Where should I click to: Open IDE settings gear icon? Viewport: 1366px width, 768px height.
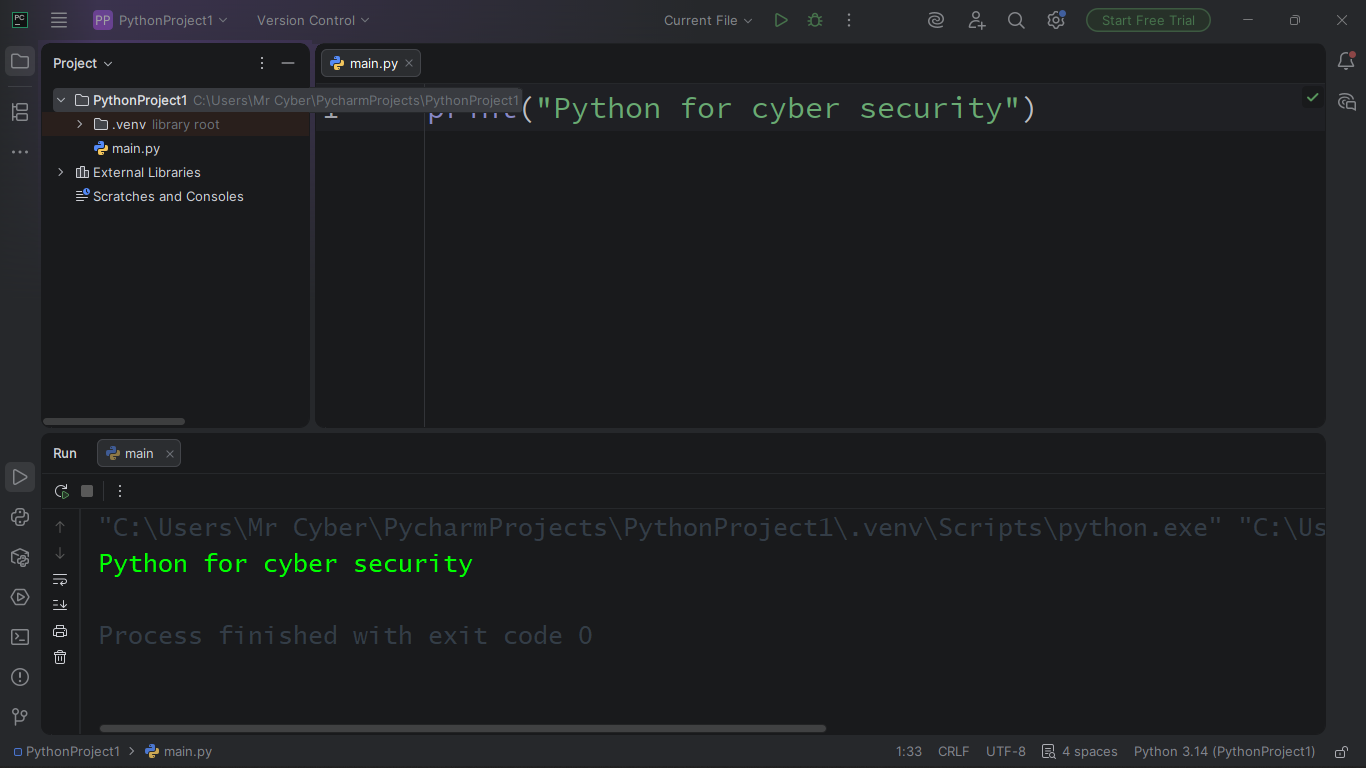(x=1056, y=20)
